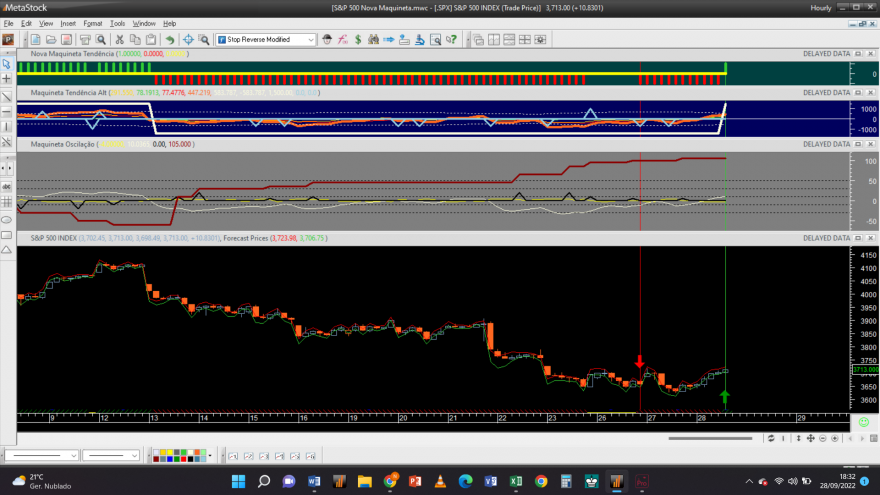Select the text abc tool in sidebar

pos(7,186)
